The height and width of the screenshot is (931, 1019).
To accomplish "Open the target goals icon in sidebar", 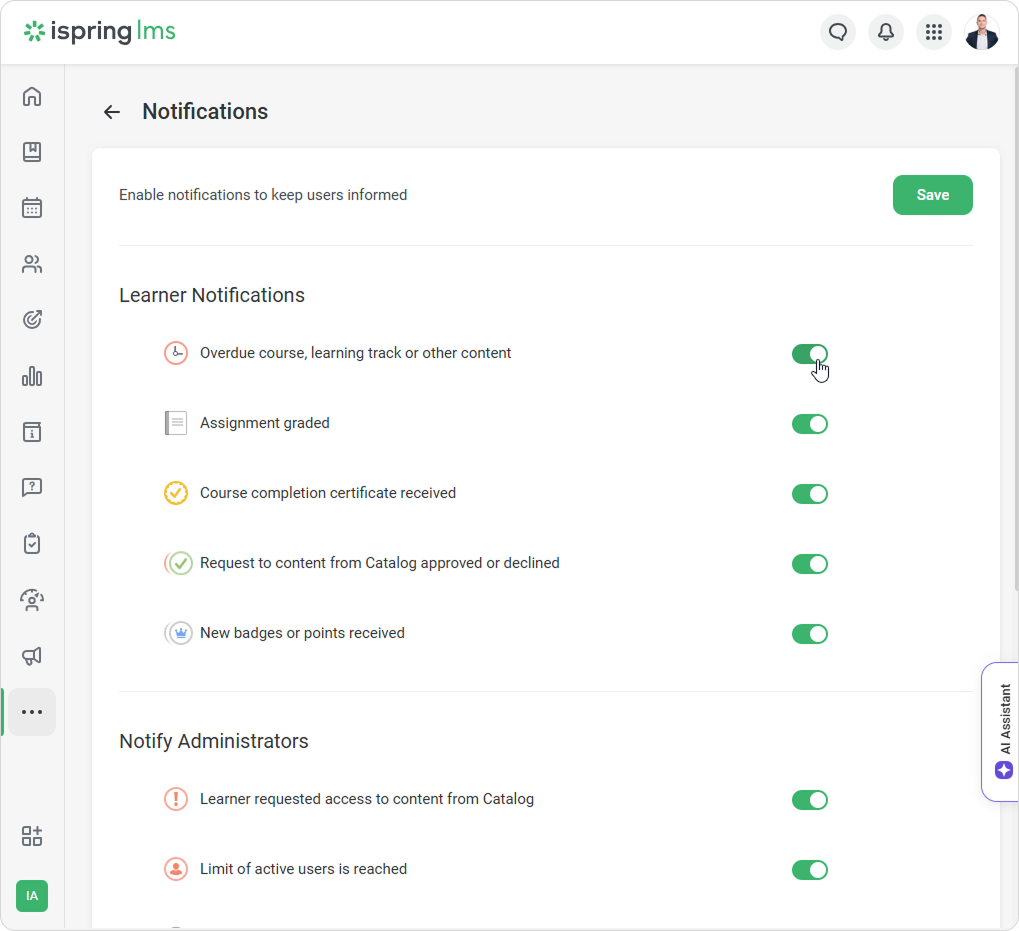I will (x=32, y=320).
